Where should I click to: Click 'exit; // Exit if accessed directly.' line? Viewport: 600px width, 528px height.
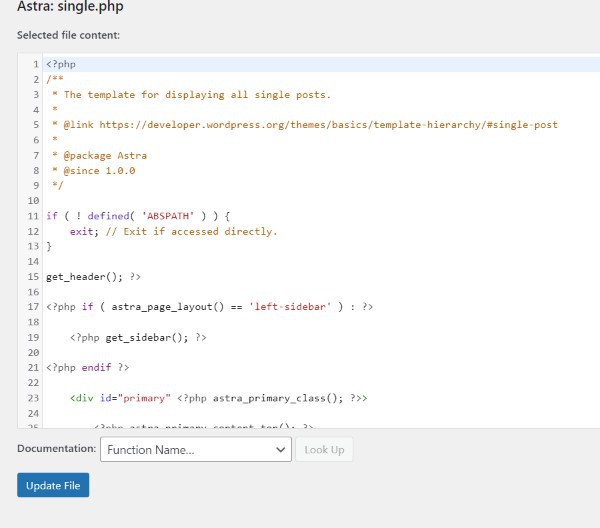(x=173, y=231)
